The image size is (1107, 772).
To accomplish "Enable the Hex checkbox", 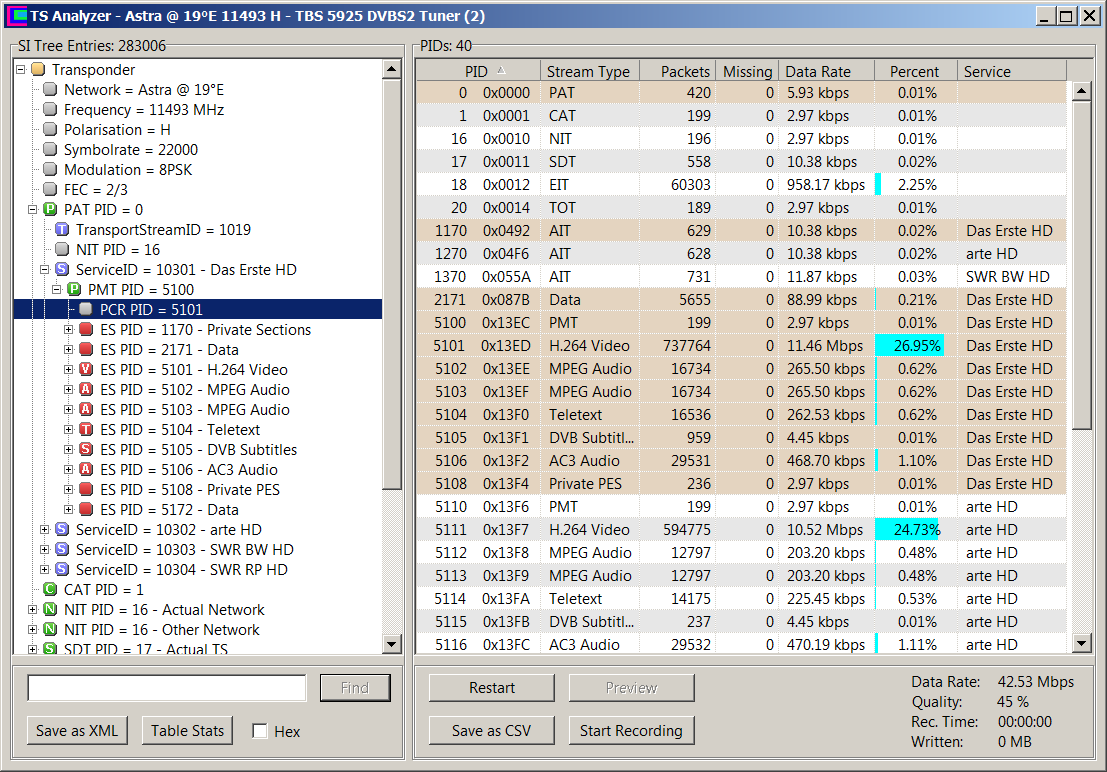I will tap(260, 731).
